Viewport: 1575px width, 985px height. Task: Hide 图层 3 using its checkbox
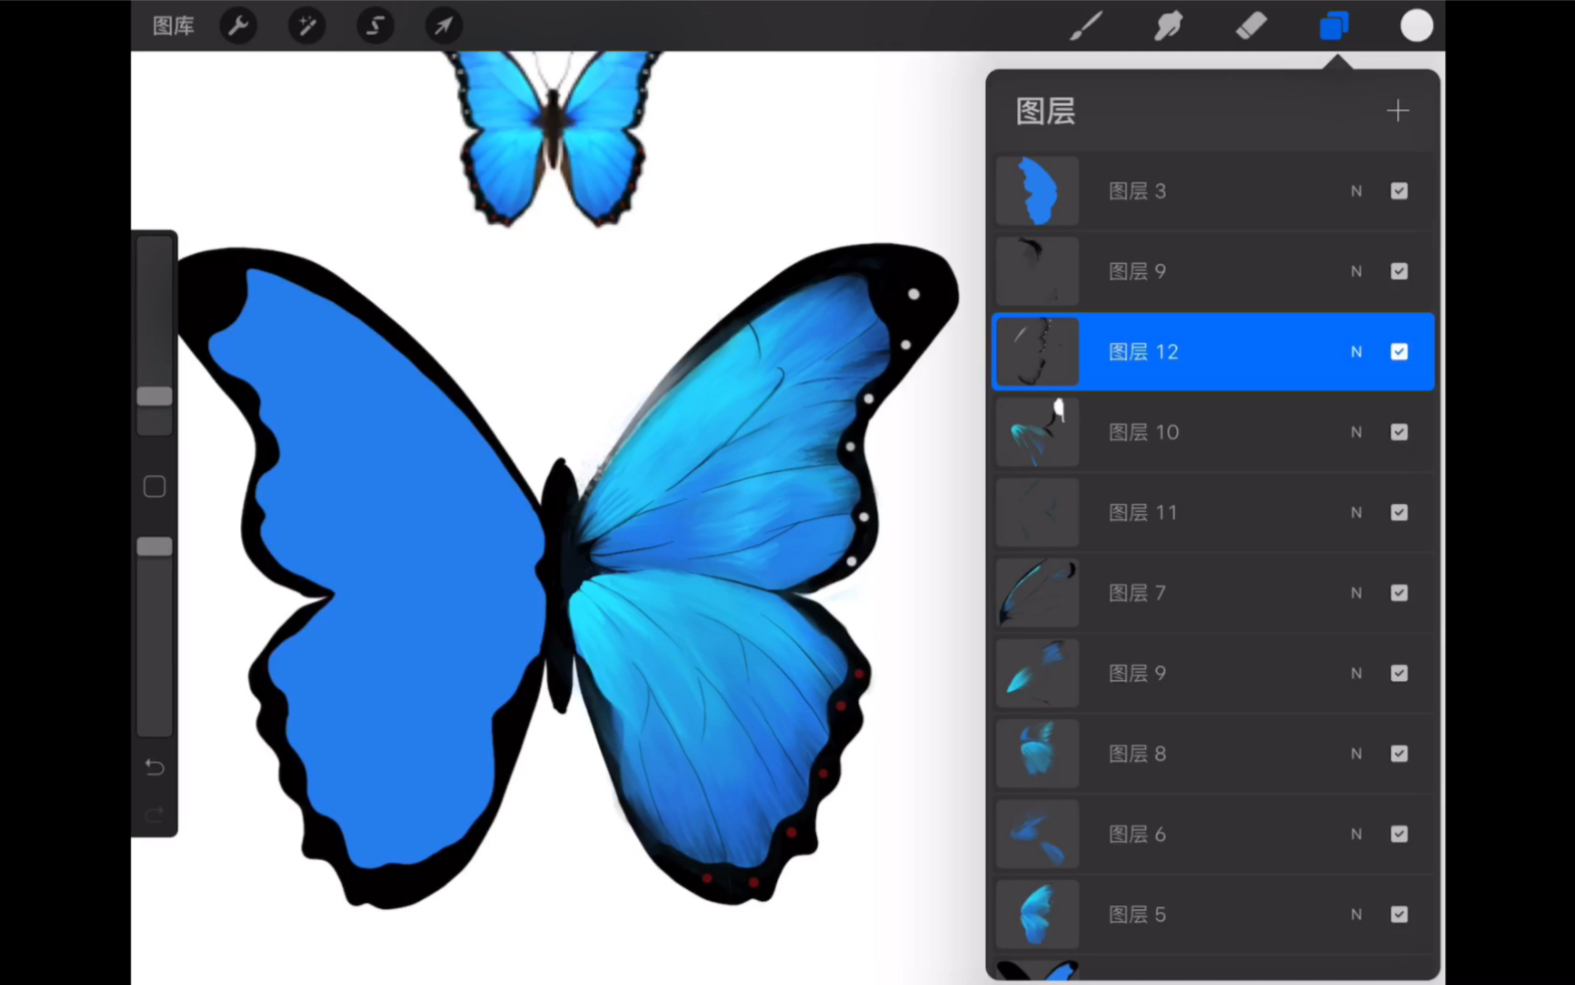click(1399, 191)
